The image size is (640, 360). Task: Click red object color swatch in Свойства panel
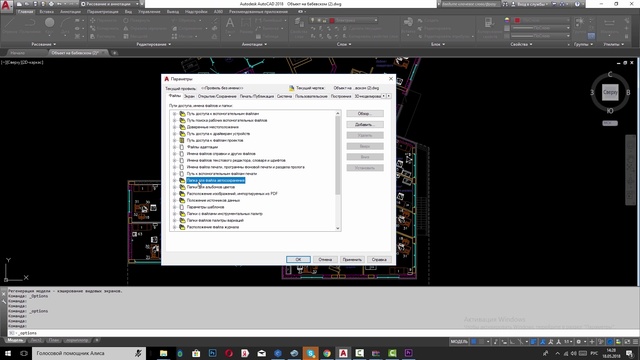517,20
